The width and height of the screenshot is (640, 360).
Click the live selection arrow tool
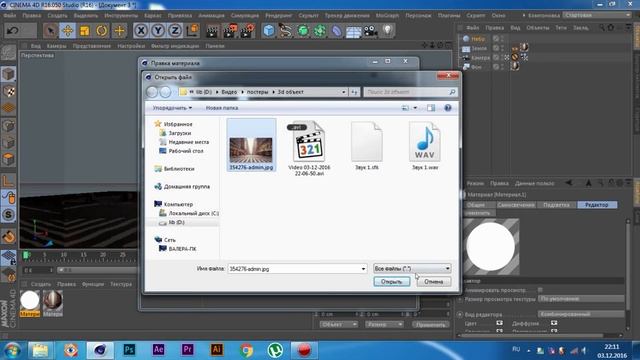(x=51, y=31)
